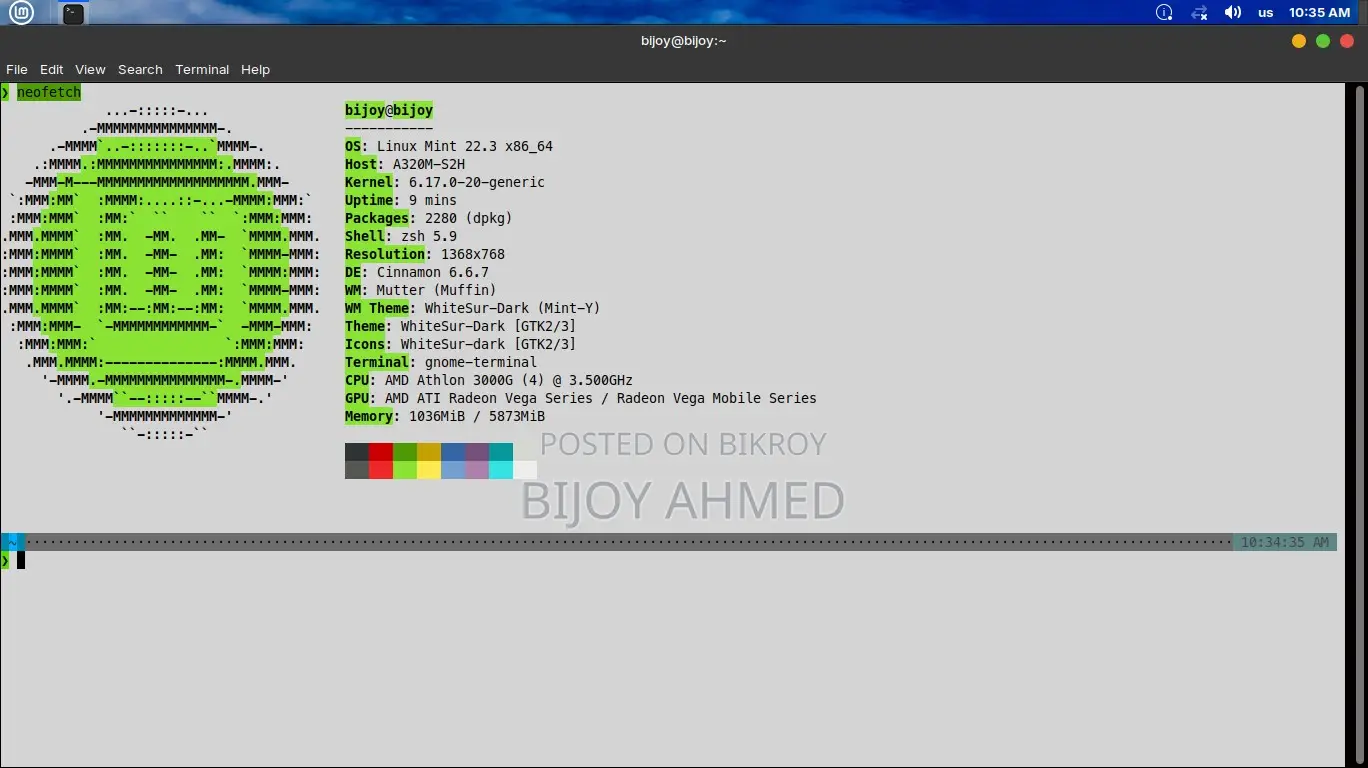The image size is (1368, 768).
Task: Click the 'Packages: 2280 (dpkg)' line
Action: coord(429,218)
